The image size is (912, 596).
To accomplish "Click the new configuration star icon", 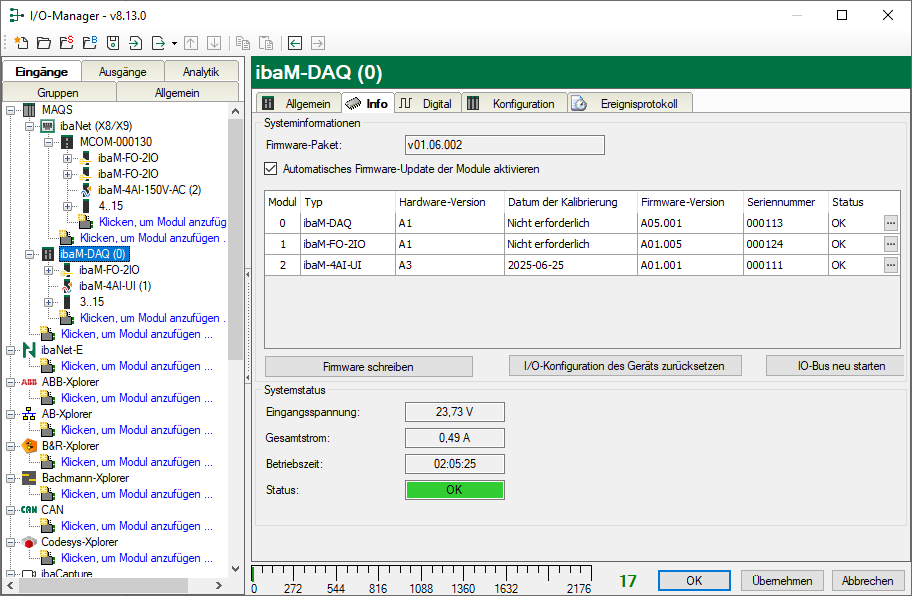I will [20, 43].
